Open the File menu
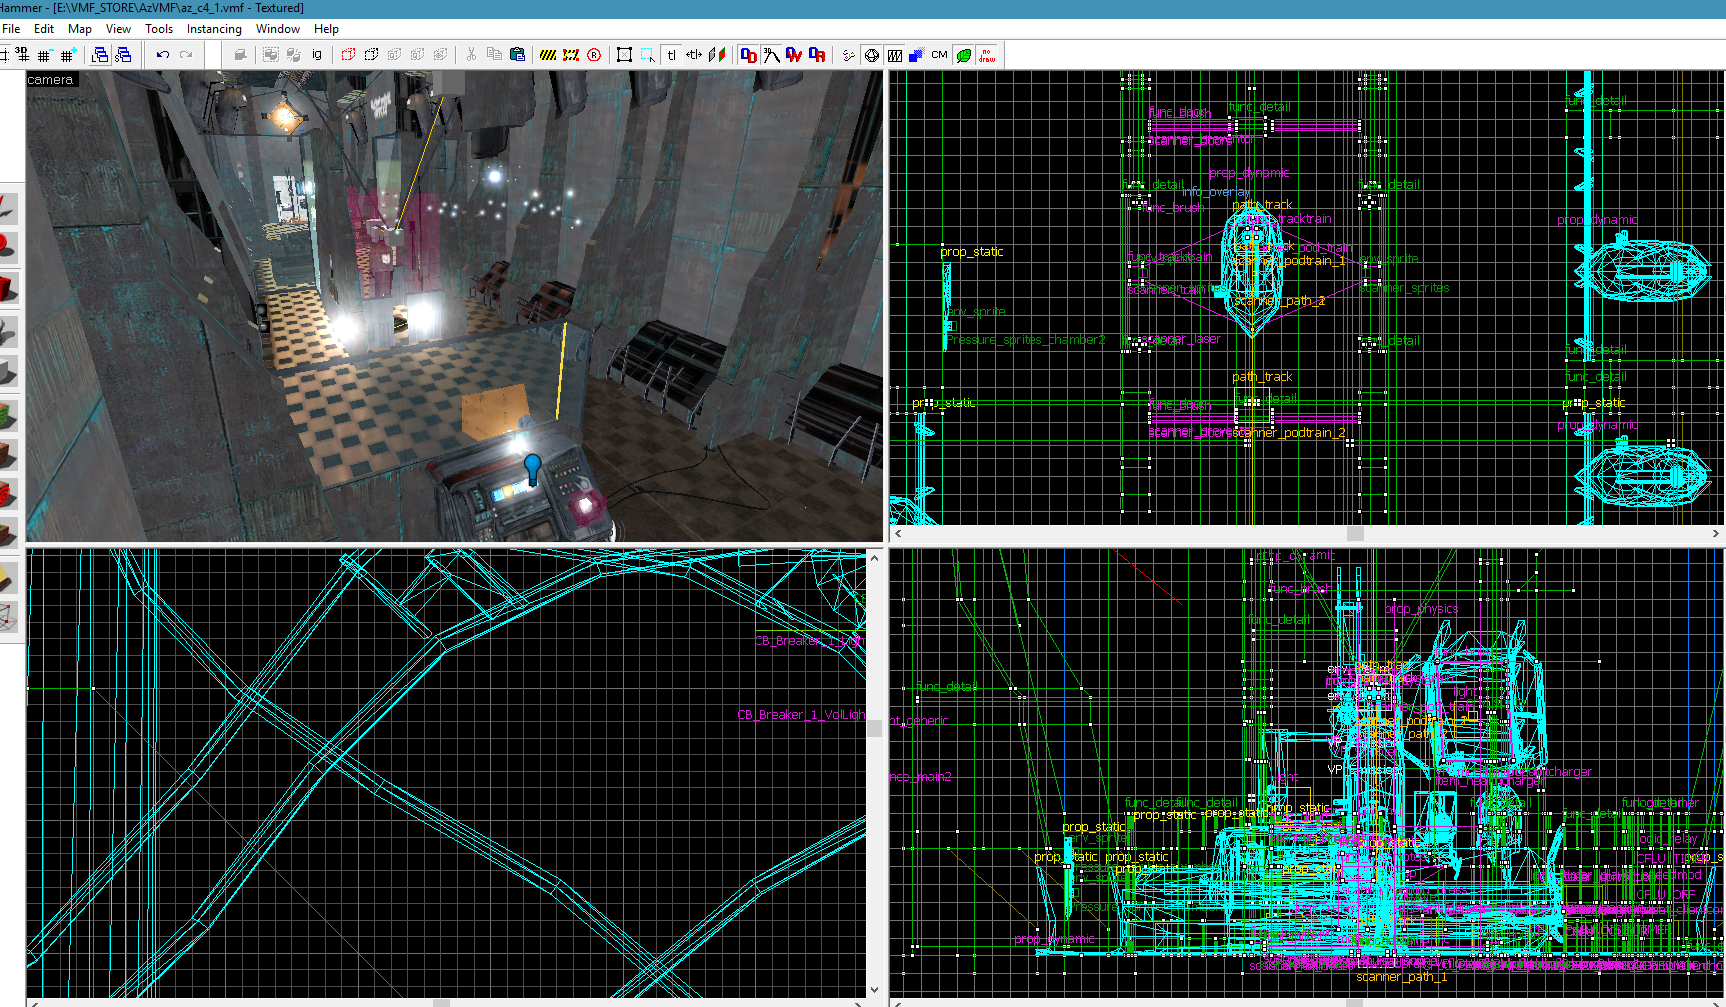Screen dimensions: 1726x1007 pyautogui.click(x=11, y=29)
